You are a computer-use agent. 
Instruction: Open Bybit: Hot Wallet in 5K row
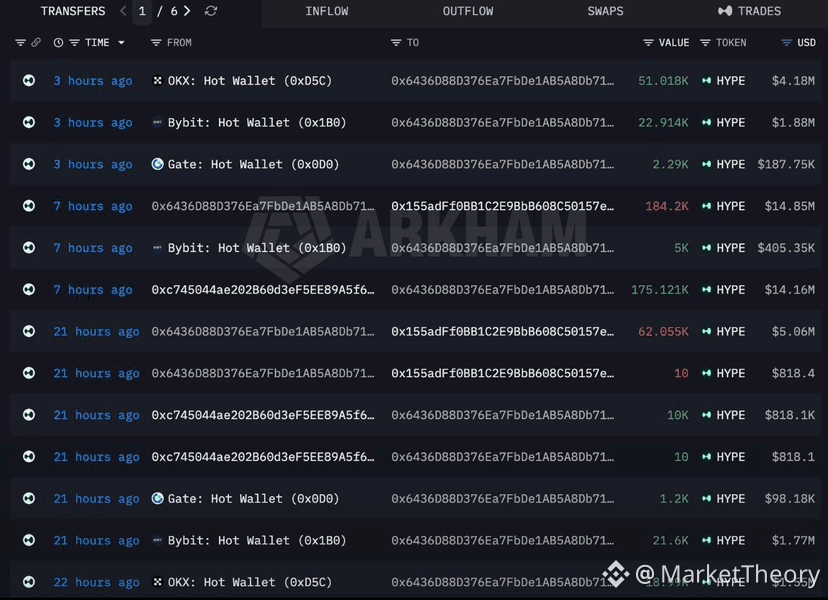pyautogui.click(x=257, y=248)
